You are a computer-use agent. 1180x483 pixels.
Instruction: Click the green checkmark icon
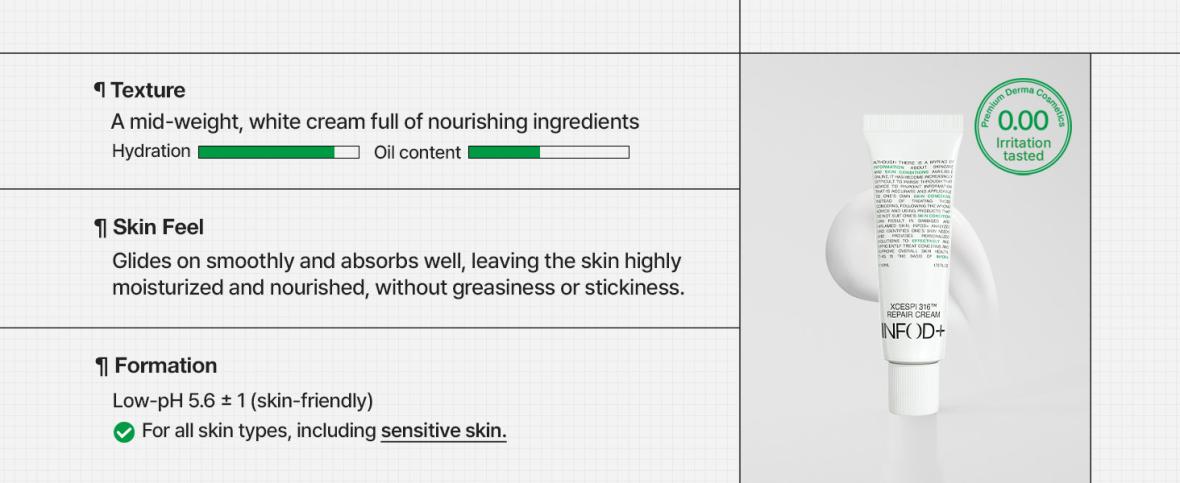(123, 432)
